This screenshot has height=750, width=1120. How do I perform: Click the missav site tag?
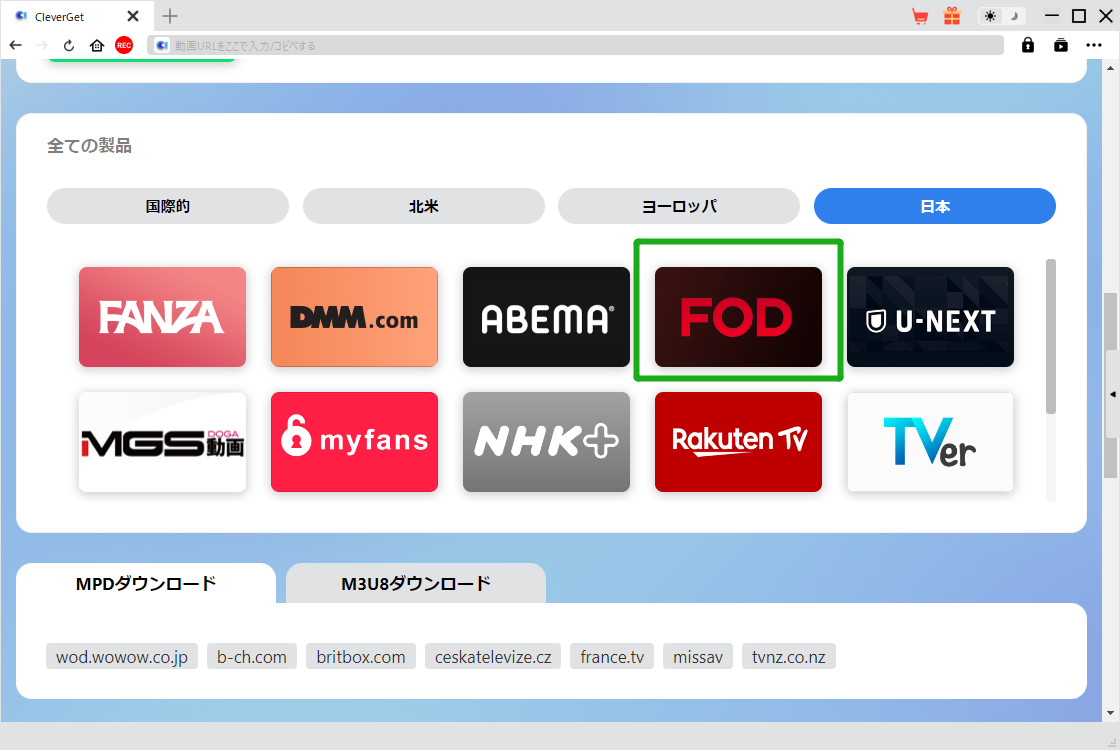point(698,656)
